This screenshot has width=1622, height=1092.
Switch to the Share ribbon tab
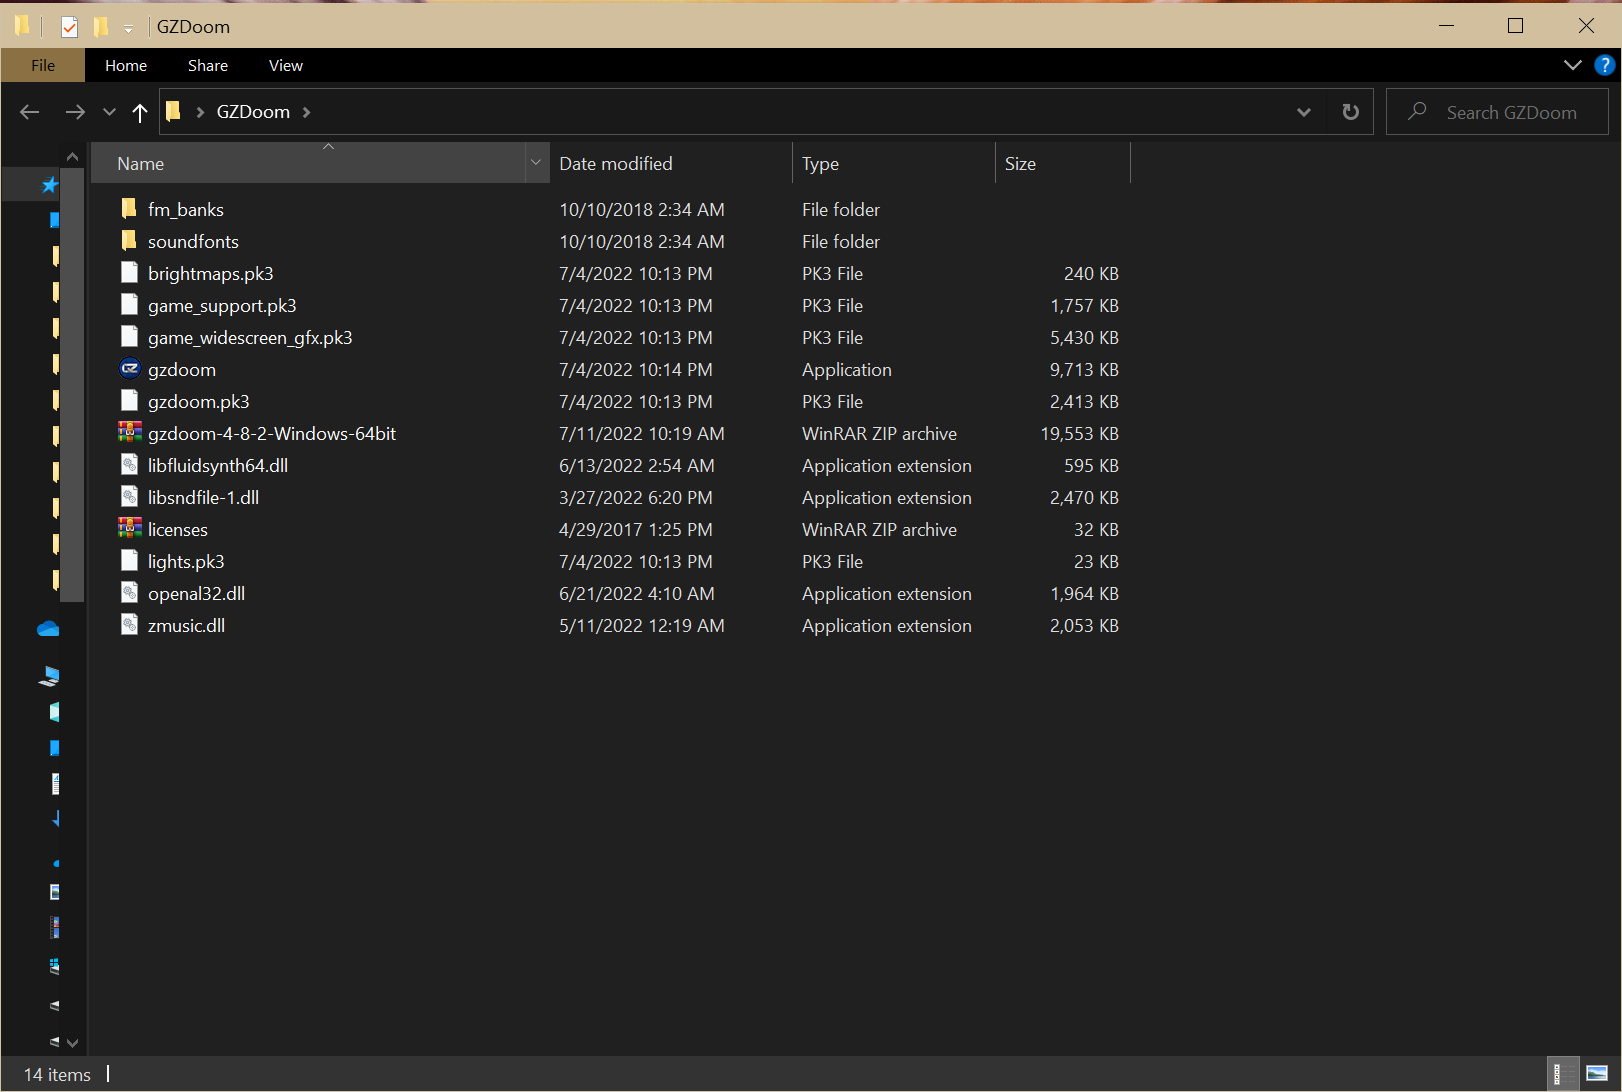click(x=208, y=65)
